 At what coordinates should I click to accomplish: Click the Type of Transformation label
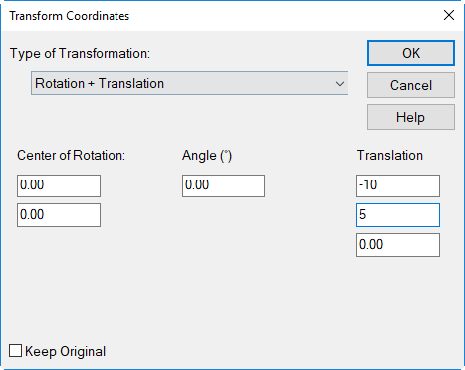point(80,53)
